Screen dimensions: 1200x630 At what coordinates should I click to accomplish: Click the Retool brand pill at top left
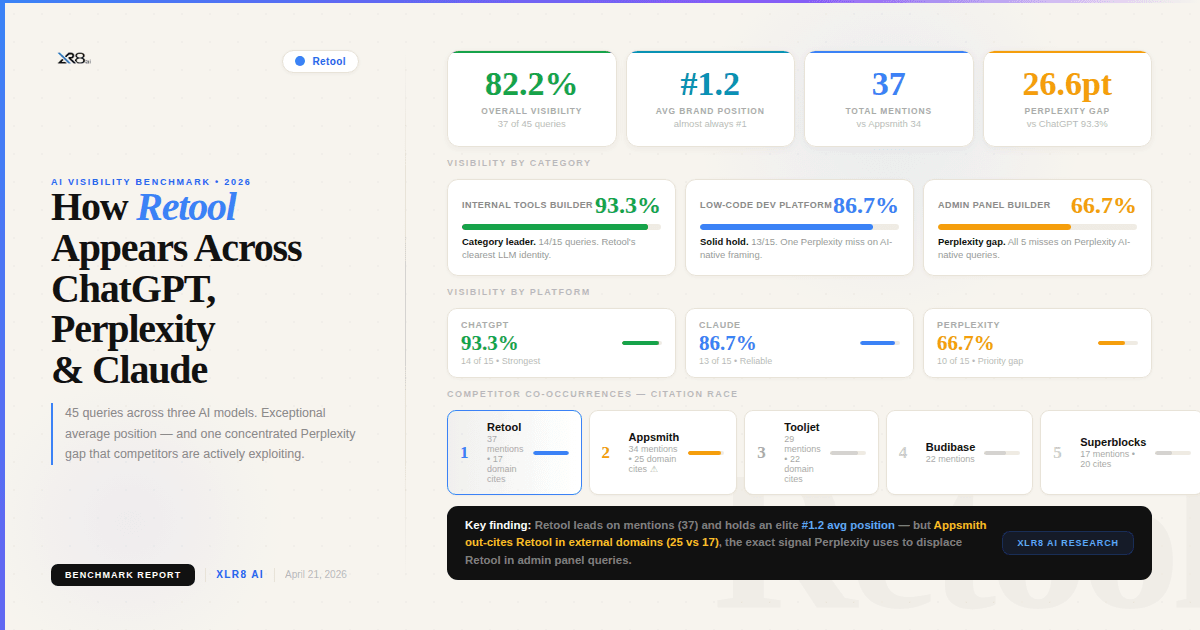[x=320, y=61]
